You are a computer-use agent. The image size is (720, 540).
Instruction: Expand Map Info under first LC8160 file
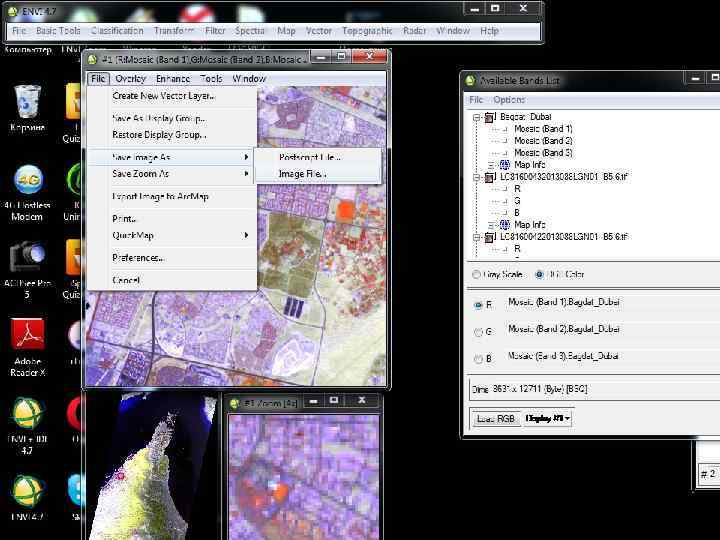491,225
